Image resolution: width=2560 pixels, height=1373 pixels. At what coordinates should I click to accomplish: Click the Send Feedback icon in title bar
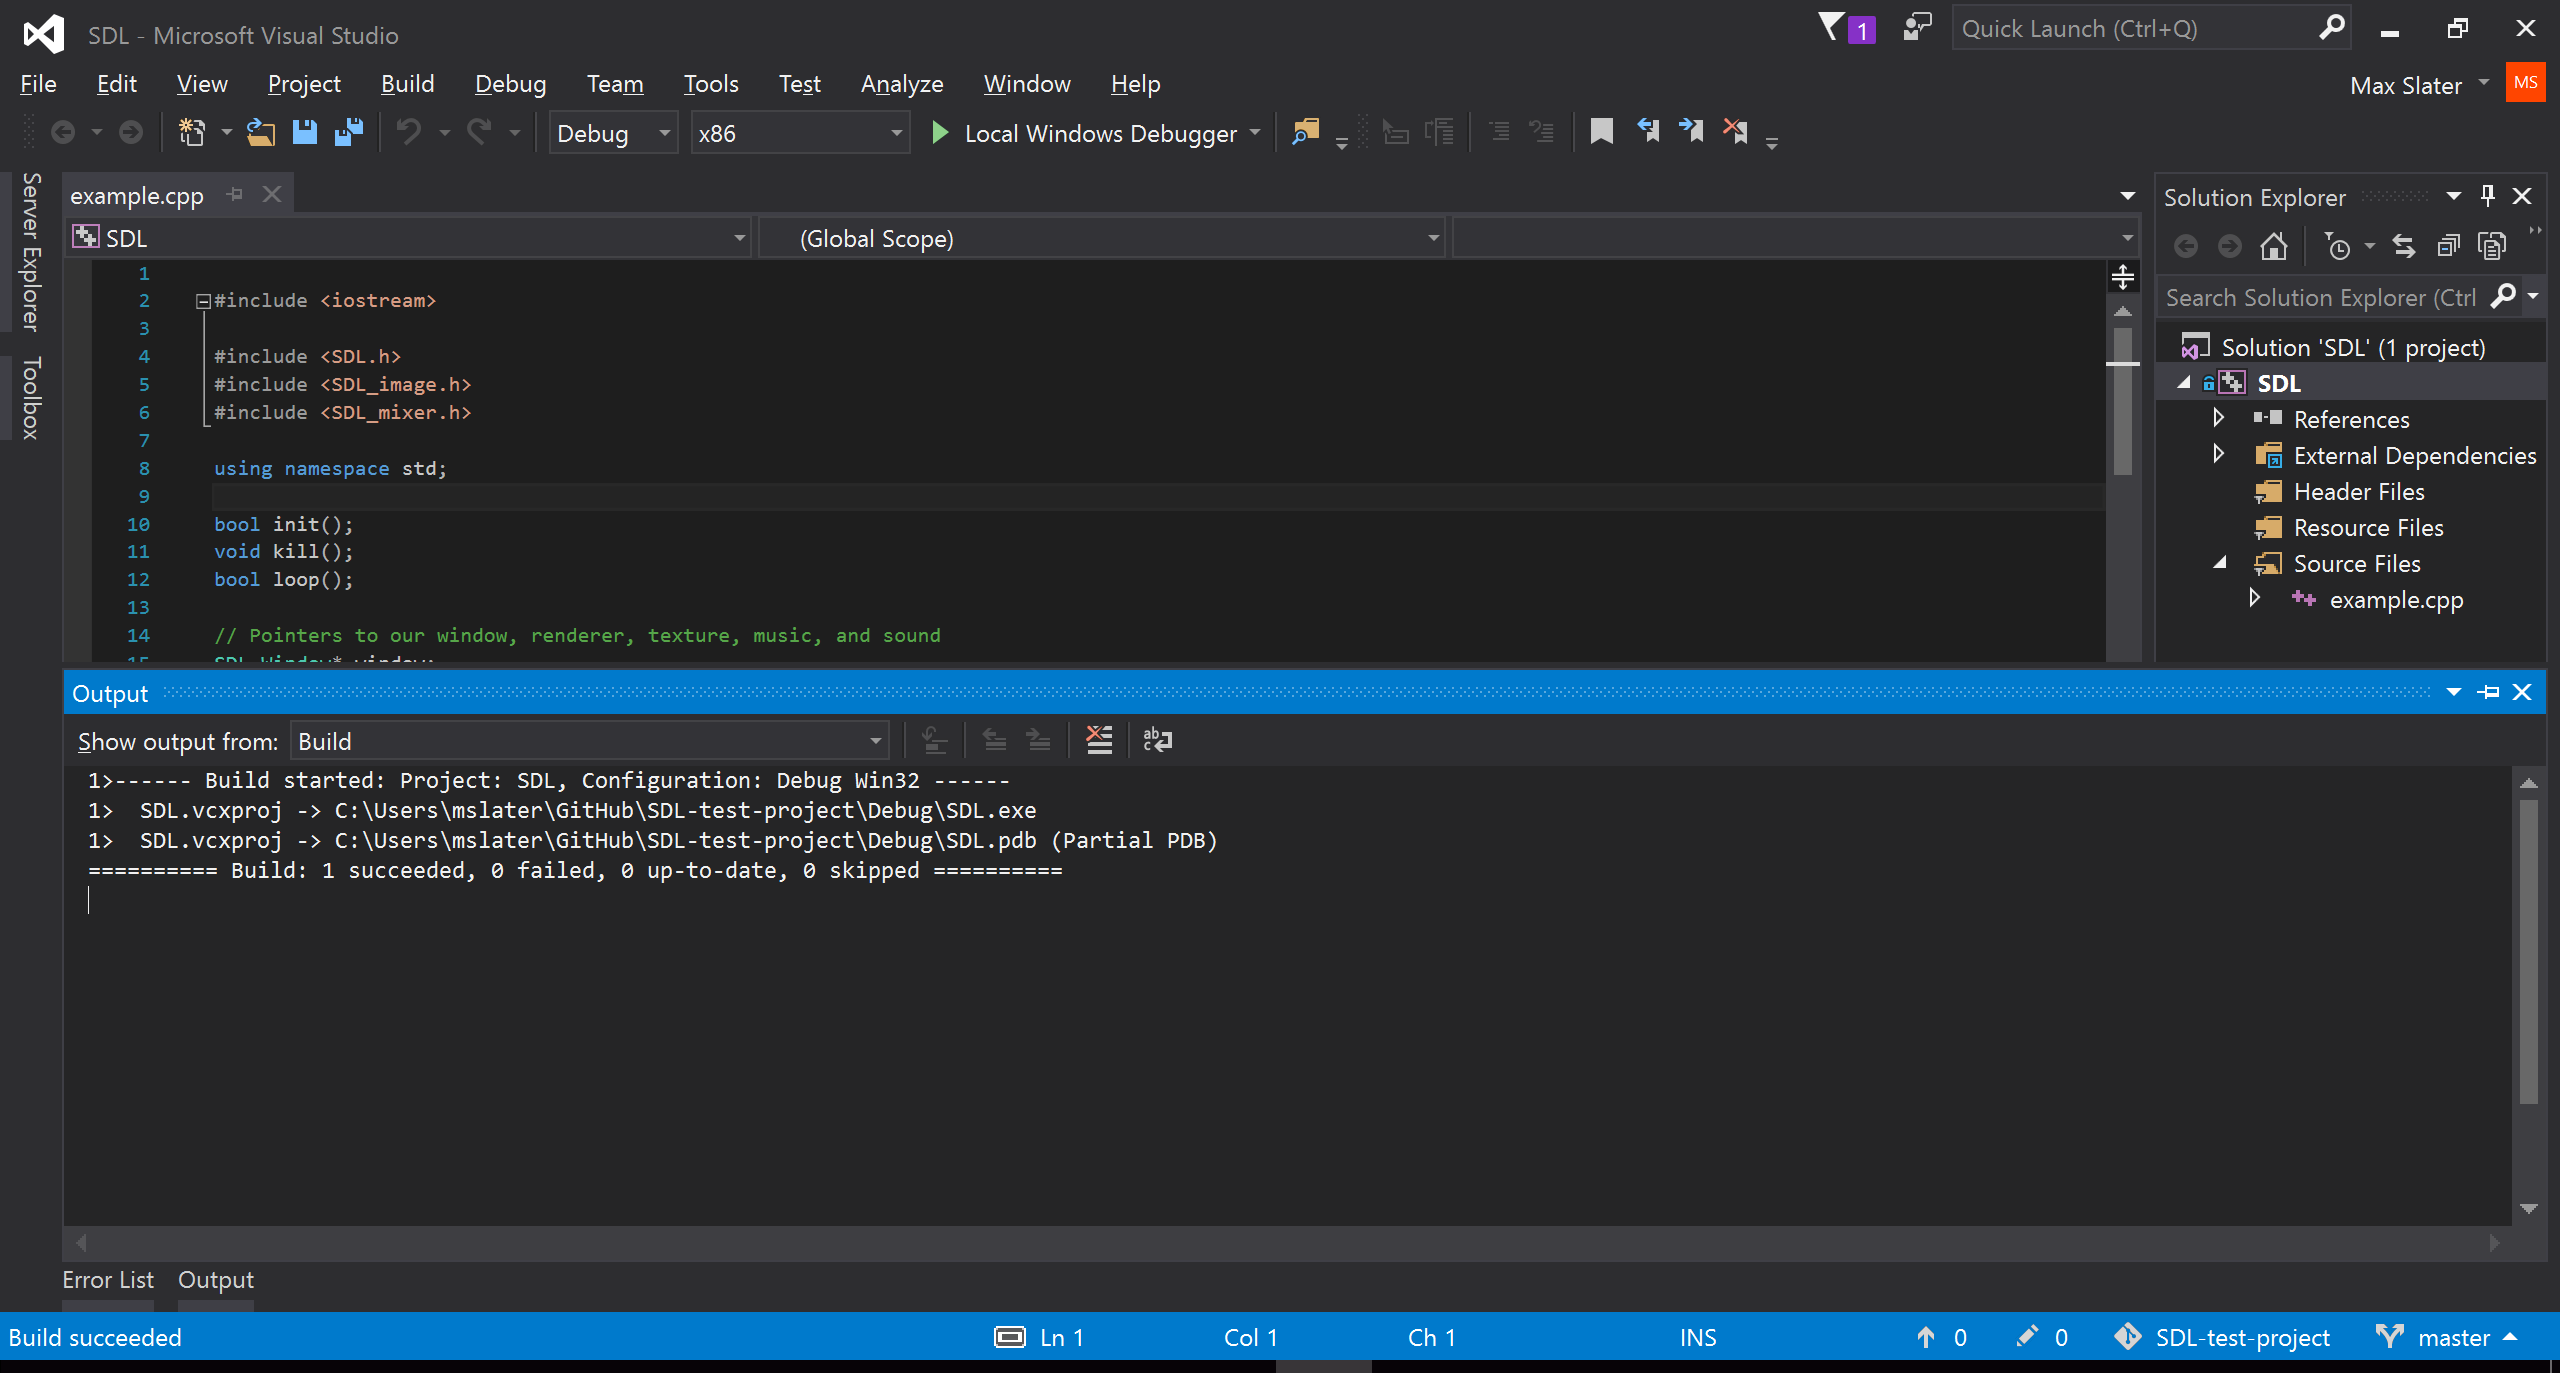(1917, 28)
